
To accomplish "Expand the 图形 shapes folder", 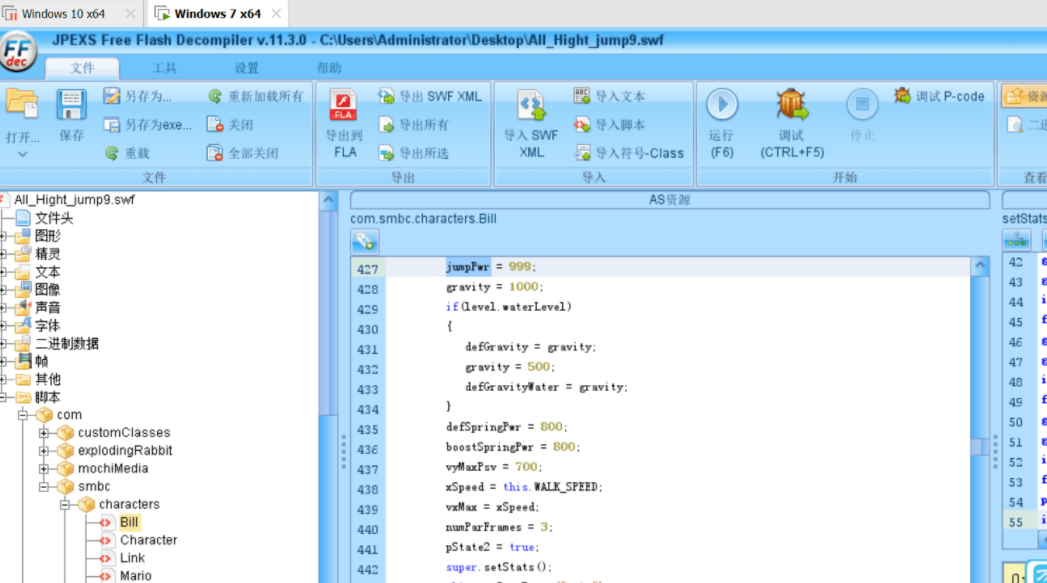I will 3,236.
